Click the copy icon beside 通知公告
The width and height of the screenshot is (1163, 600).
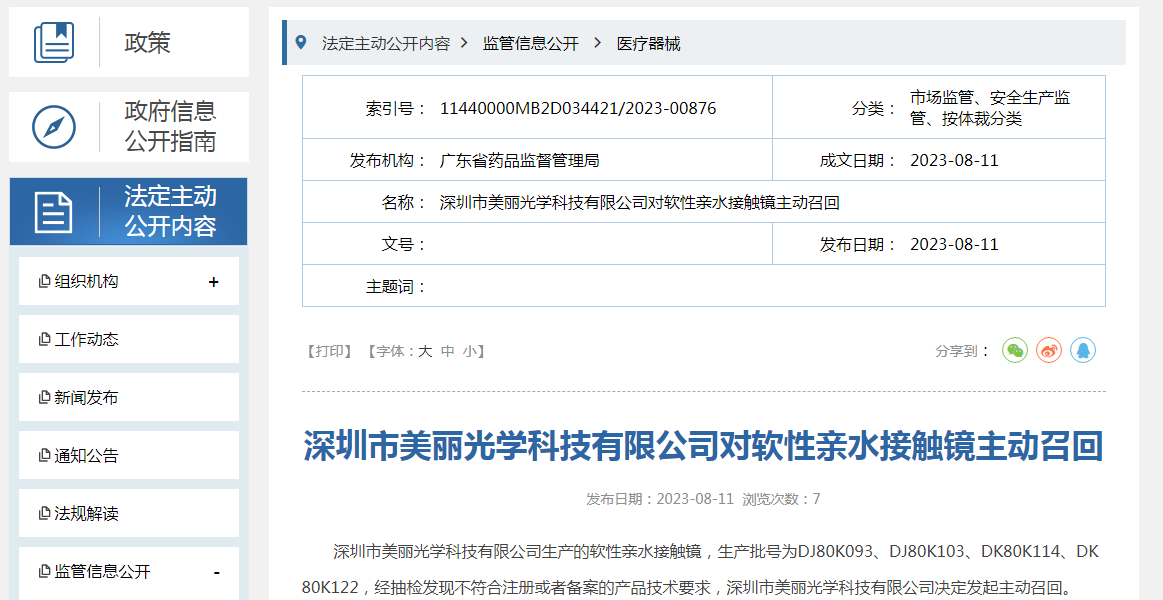pos(45,455)
